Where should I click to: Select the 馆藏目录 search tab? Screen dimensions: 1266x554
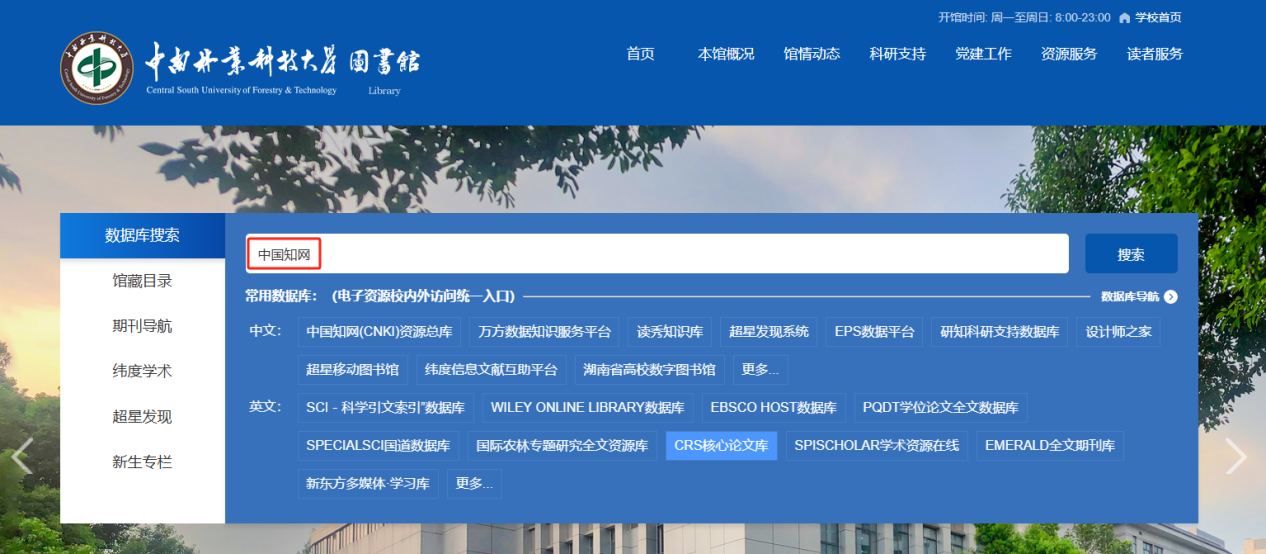coord(142,281)
